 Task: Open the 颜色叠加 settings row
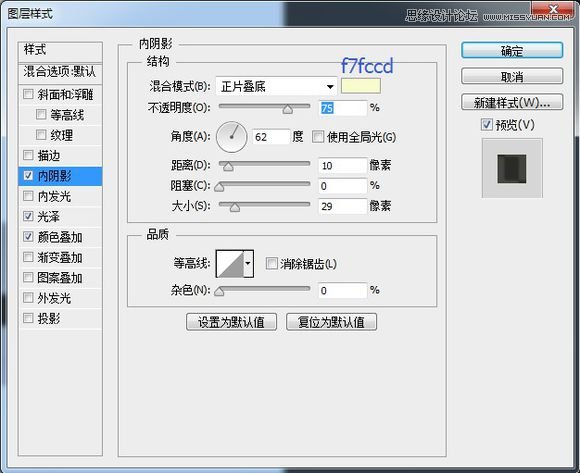[60, 237]
